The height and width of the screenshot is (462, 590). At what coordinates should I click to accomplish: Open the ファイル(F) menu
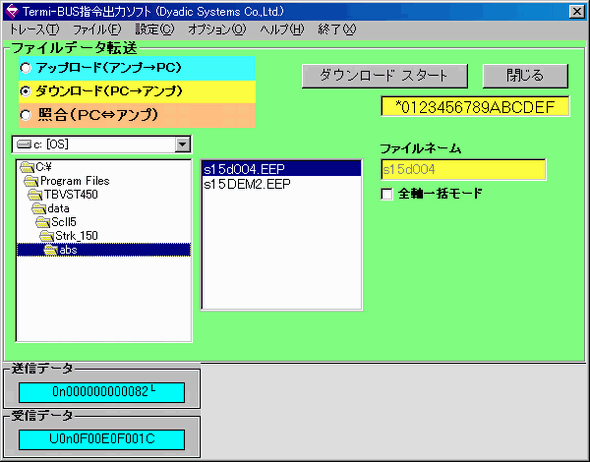tap(97, 29)
